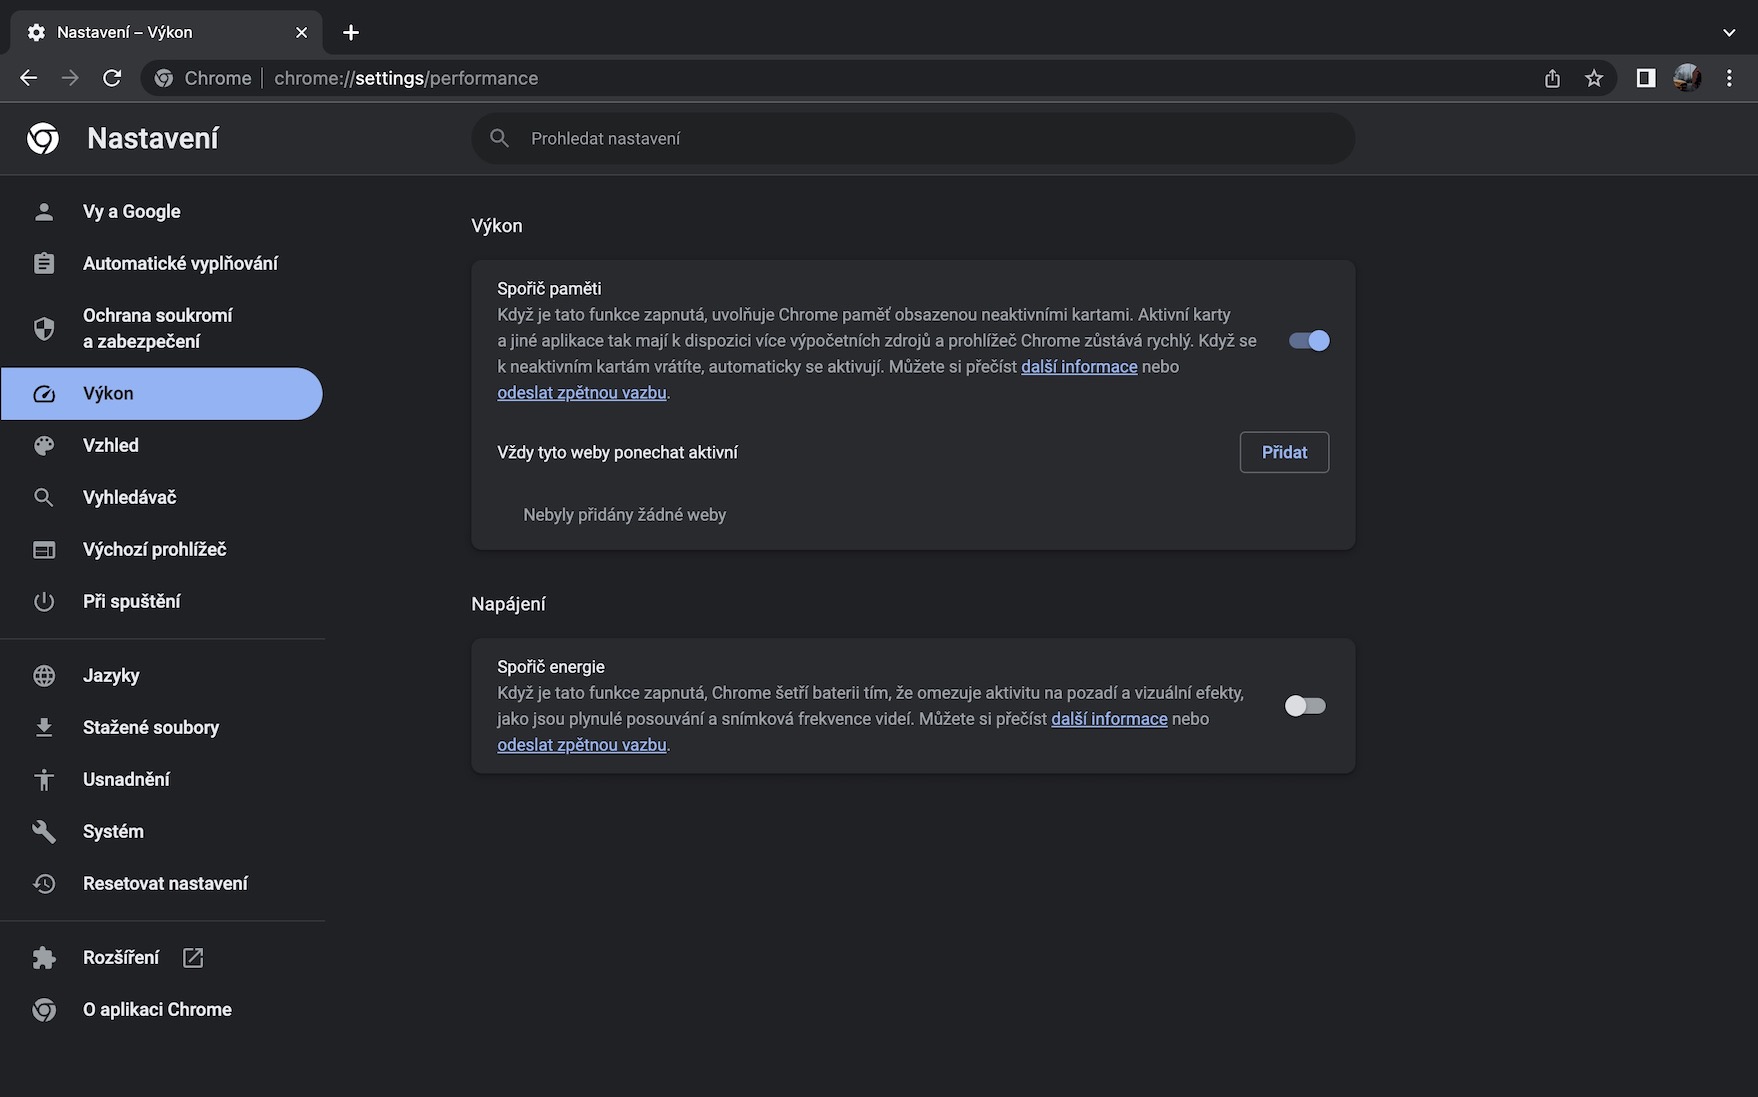Focus the Prohledat nastavení search field
This screenshot has width=1758, height=1097.
[912, 139]
